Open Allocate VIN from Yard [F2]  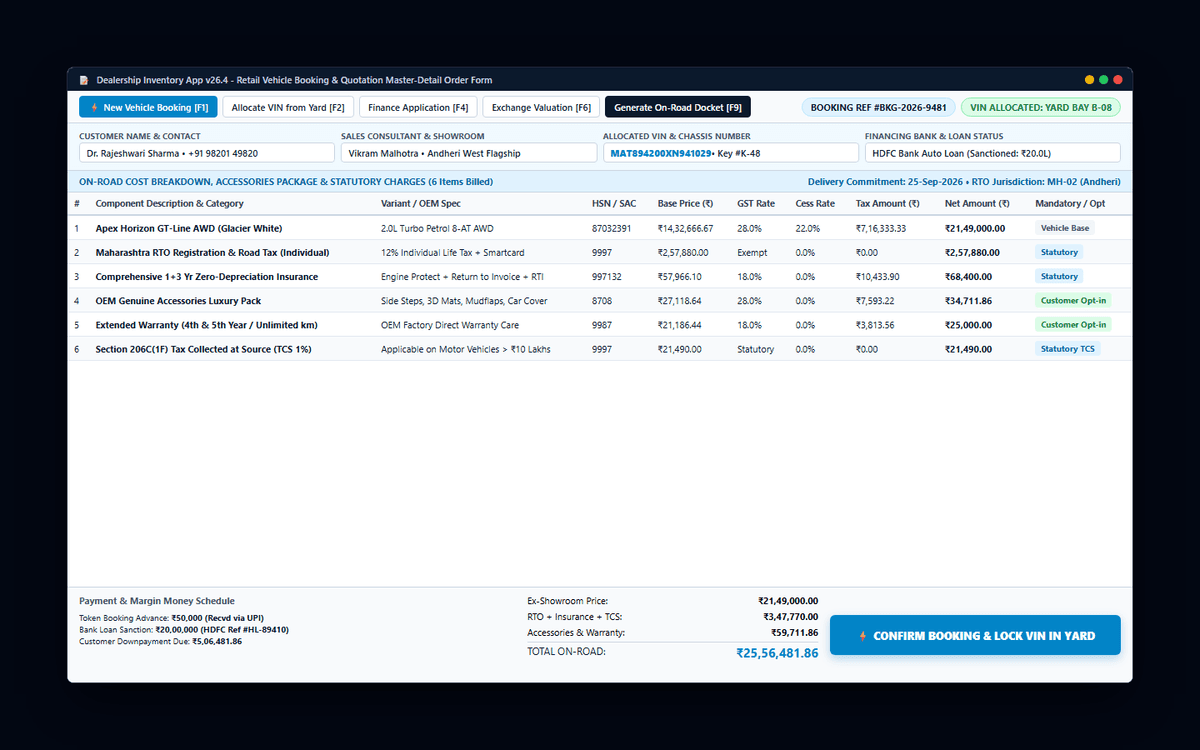pyautogui.click(x=288, y=107)
